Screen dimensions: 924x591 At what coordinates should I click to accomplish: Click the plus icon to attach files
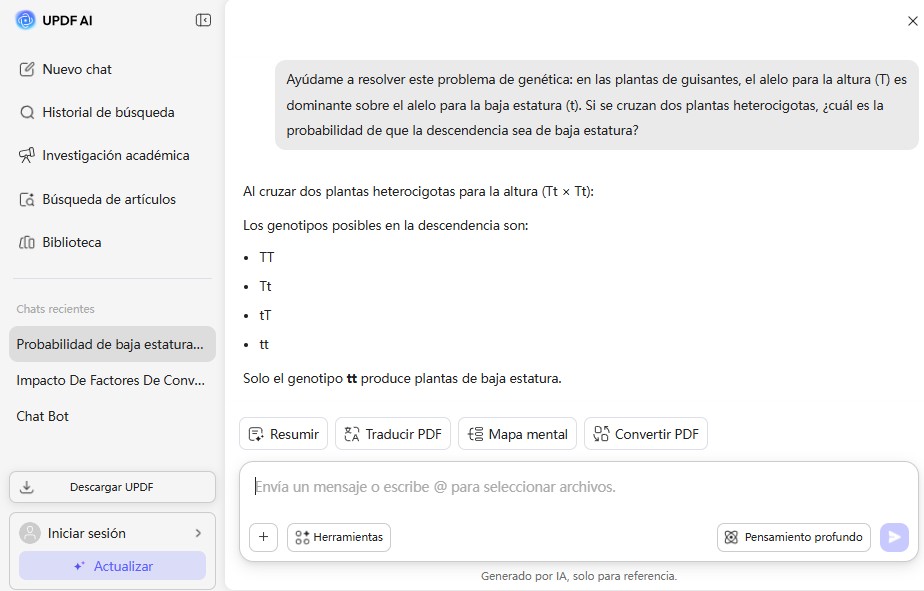[x=263, y=537]
